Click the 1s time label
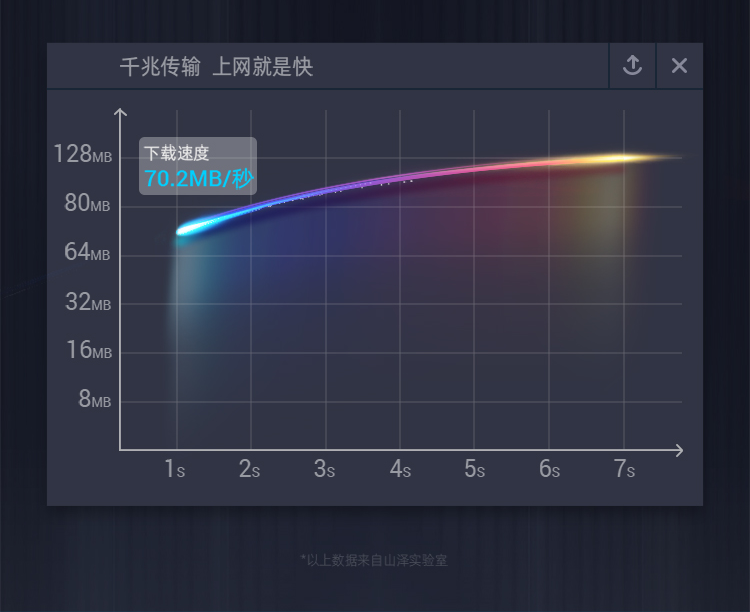 click(175, 468)
